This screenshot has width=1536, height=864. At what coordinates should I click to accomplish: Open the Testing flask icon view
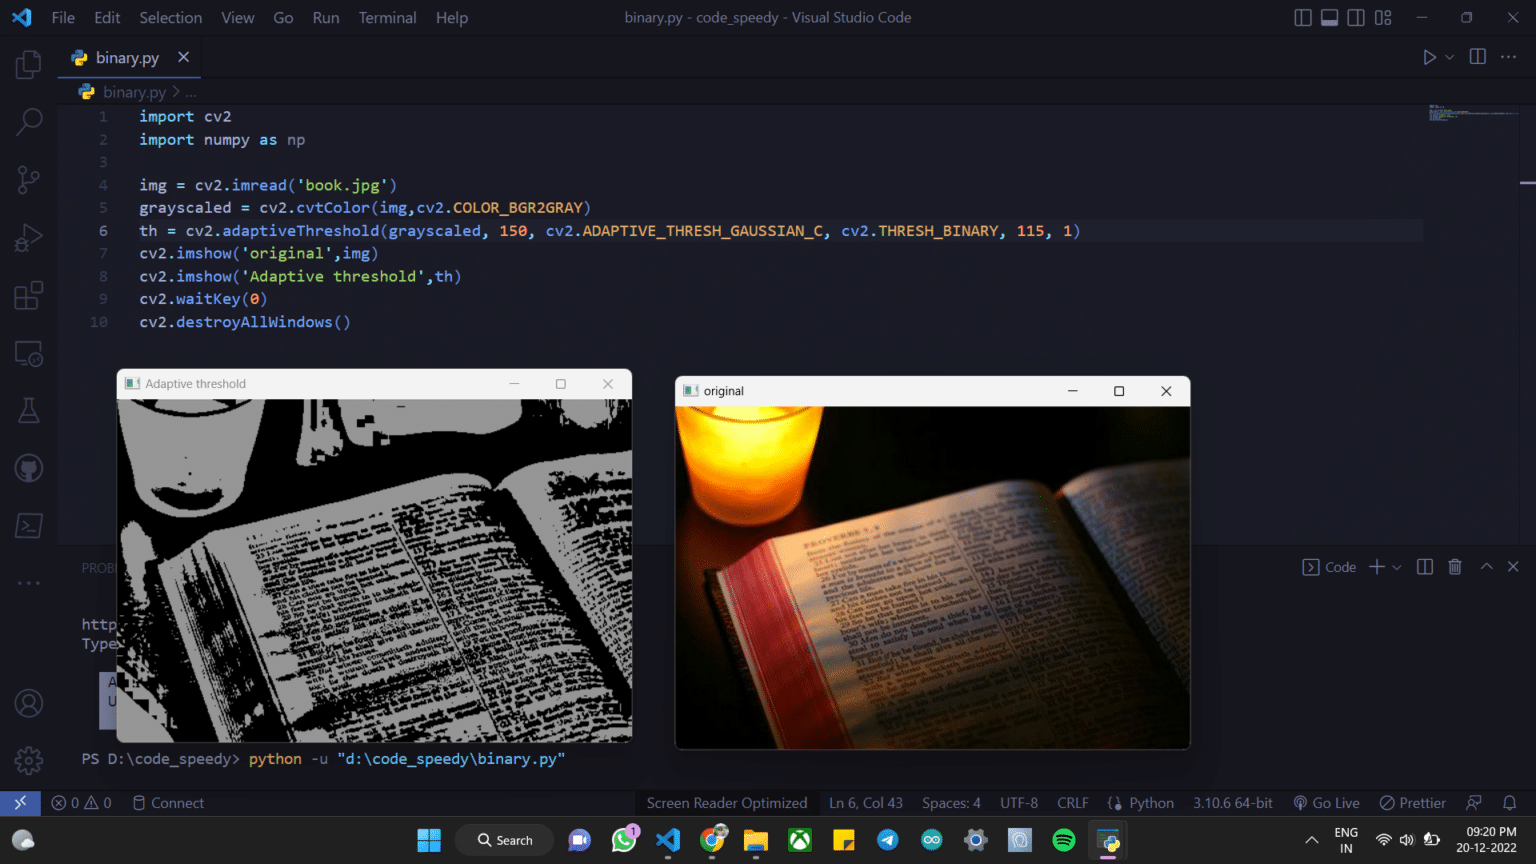(28, 411)
